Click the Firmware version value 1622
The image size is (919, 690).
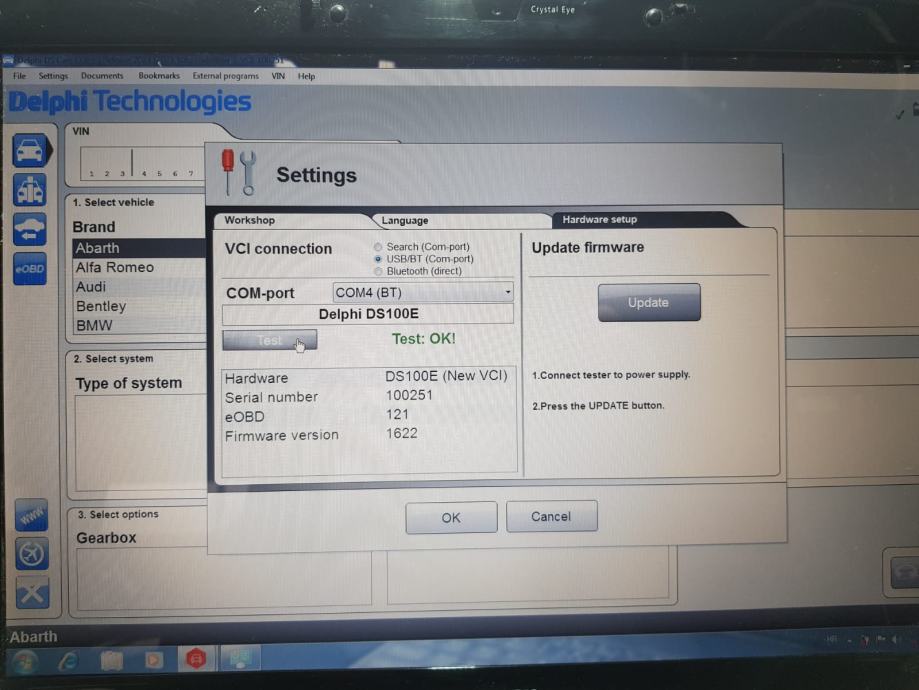pyautogui.click(x=401, y=434)
